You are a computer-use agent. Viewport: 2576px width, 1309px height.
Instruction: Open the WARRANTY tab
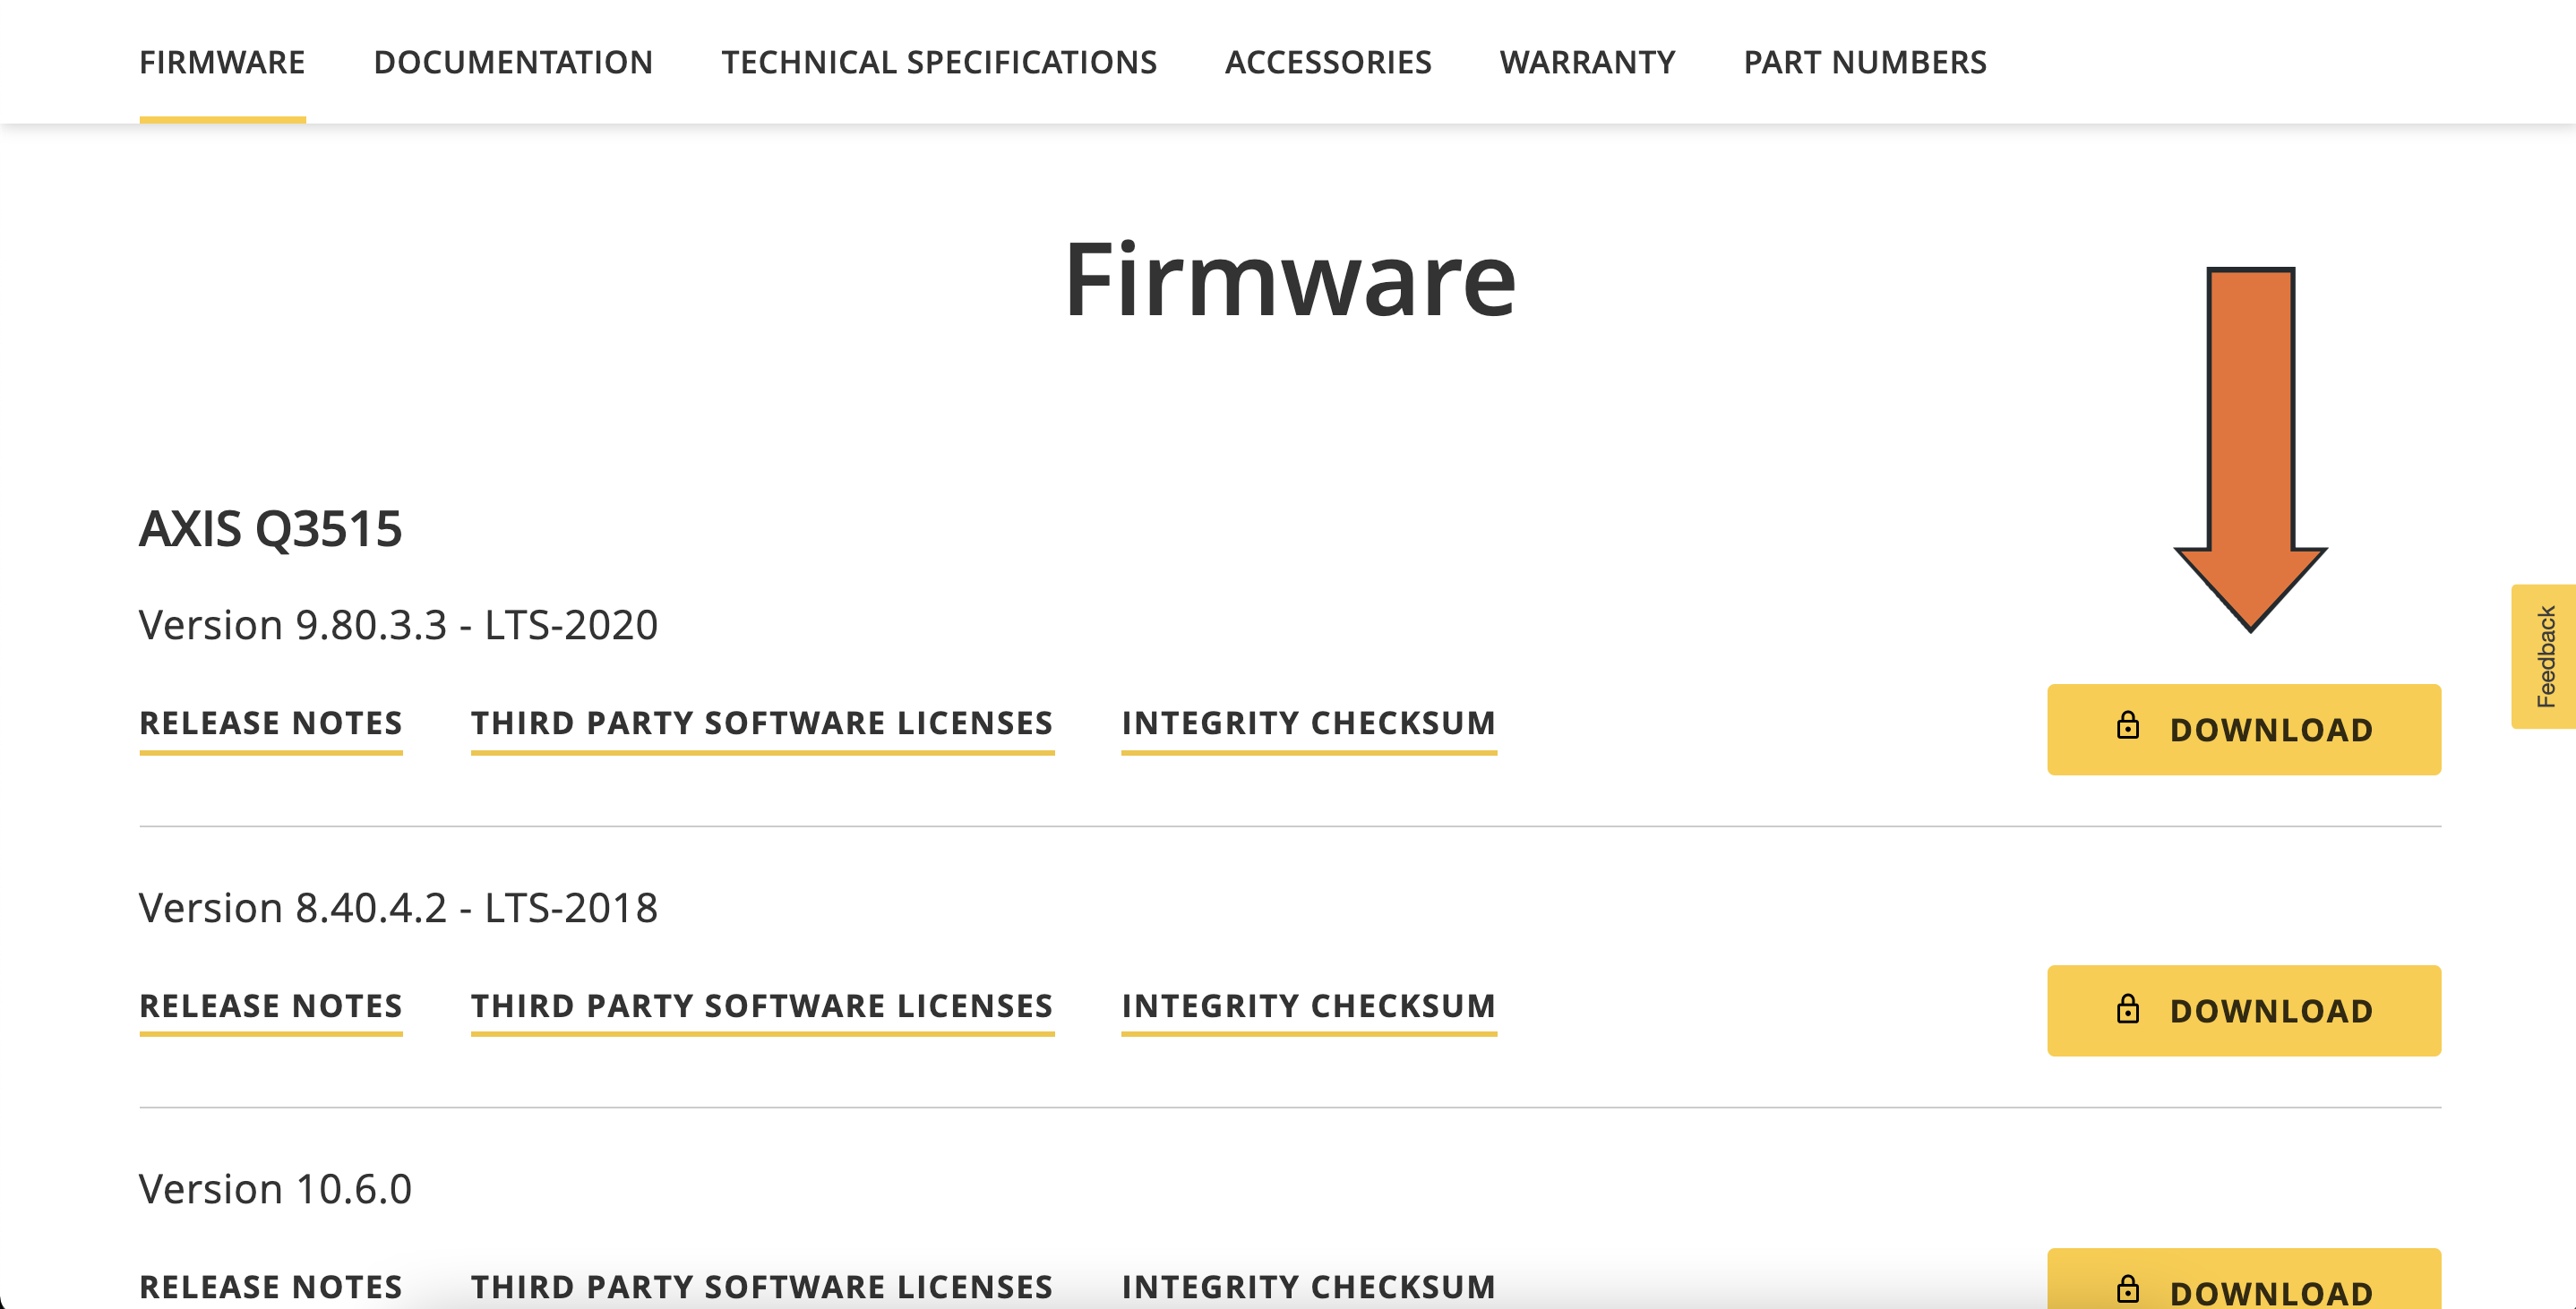coord(1590,62)
